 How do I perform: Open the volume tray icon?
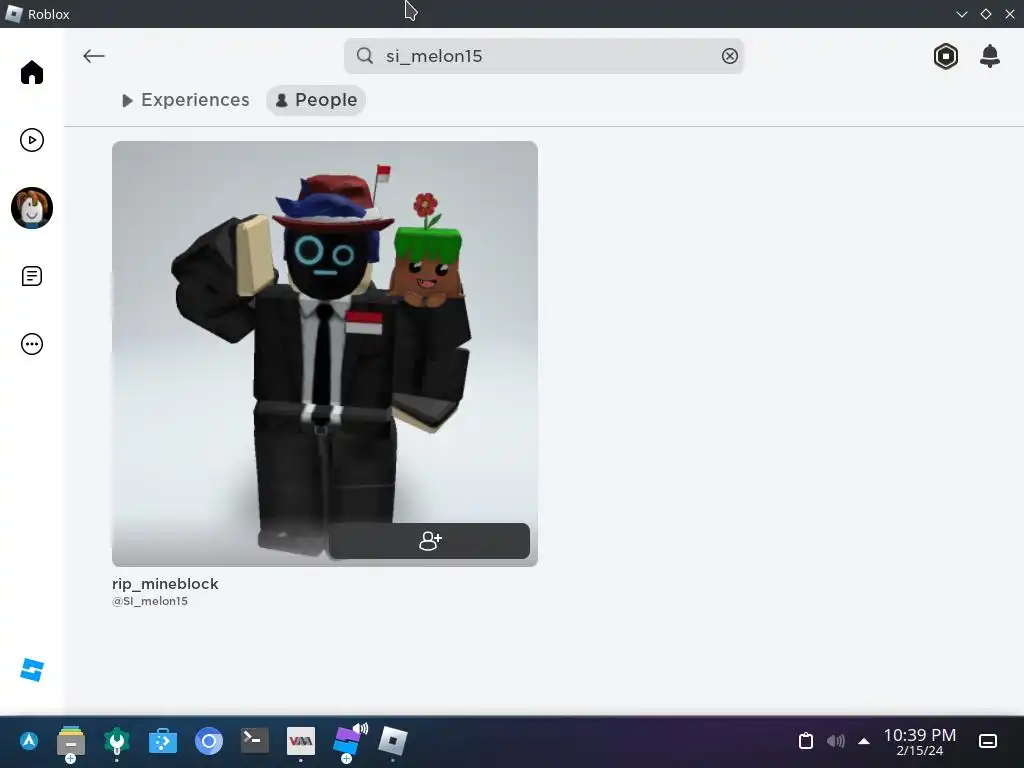coord(835,741)
